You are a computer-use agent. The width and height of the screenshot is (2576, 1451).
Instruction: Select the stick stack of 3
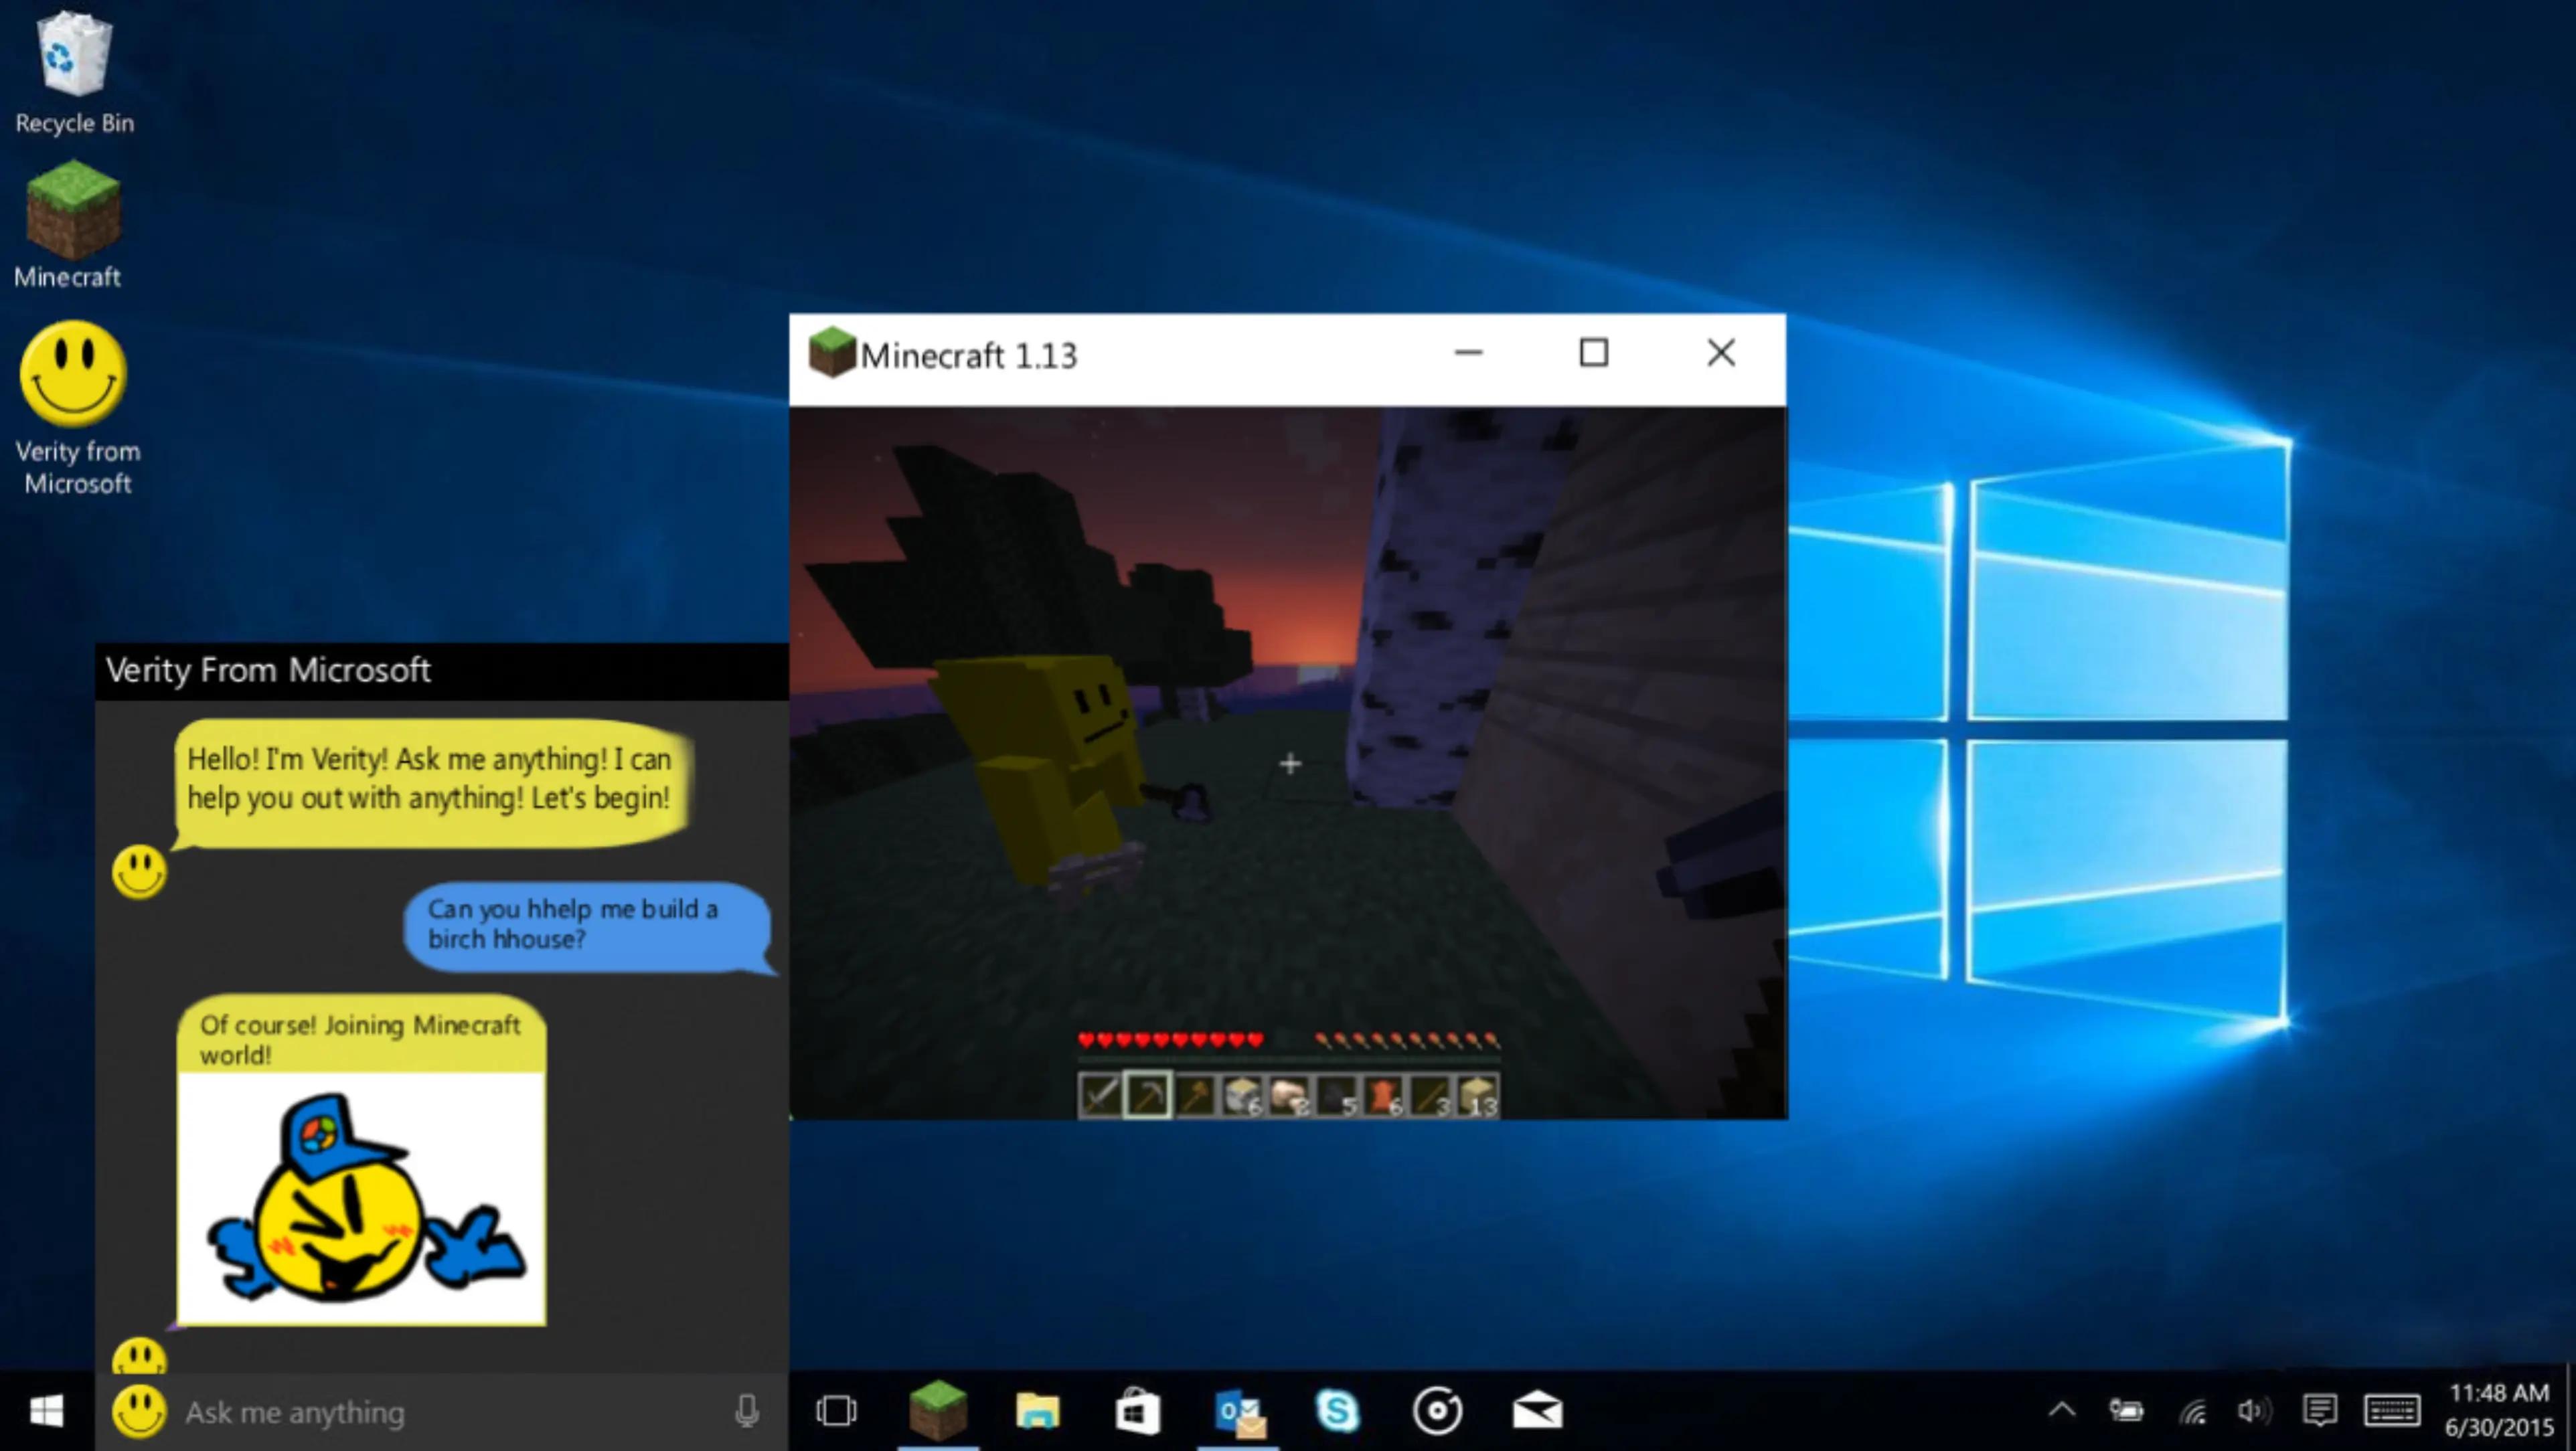[x=1430, y=1095]
